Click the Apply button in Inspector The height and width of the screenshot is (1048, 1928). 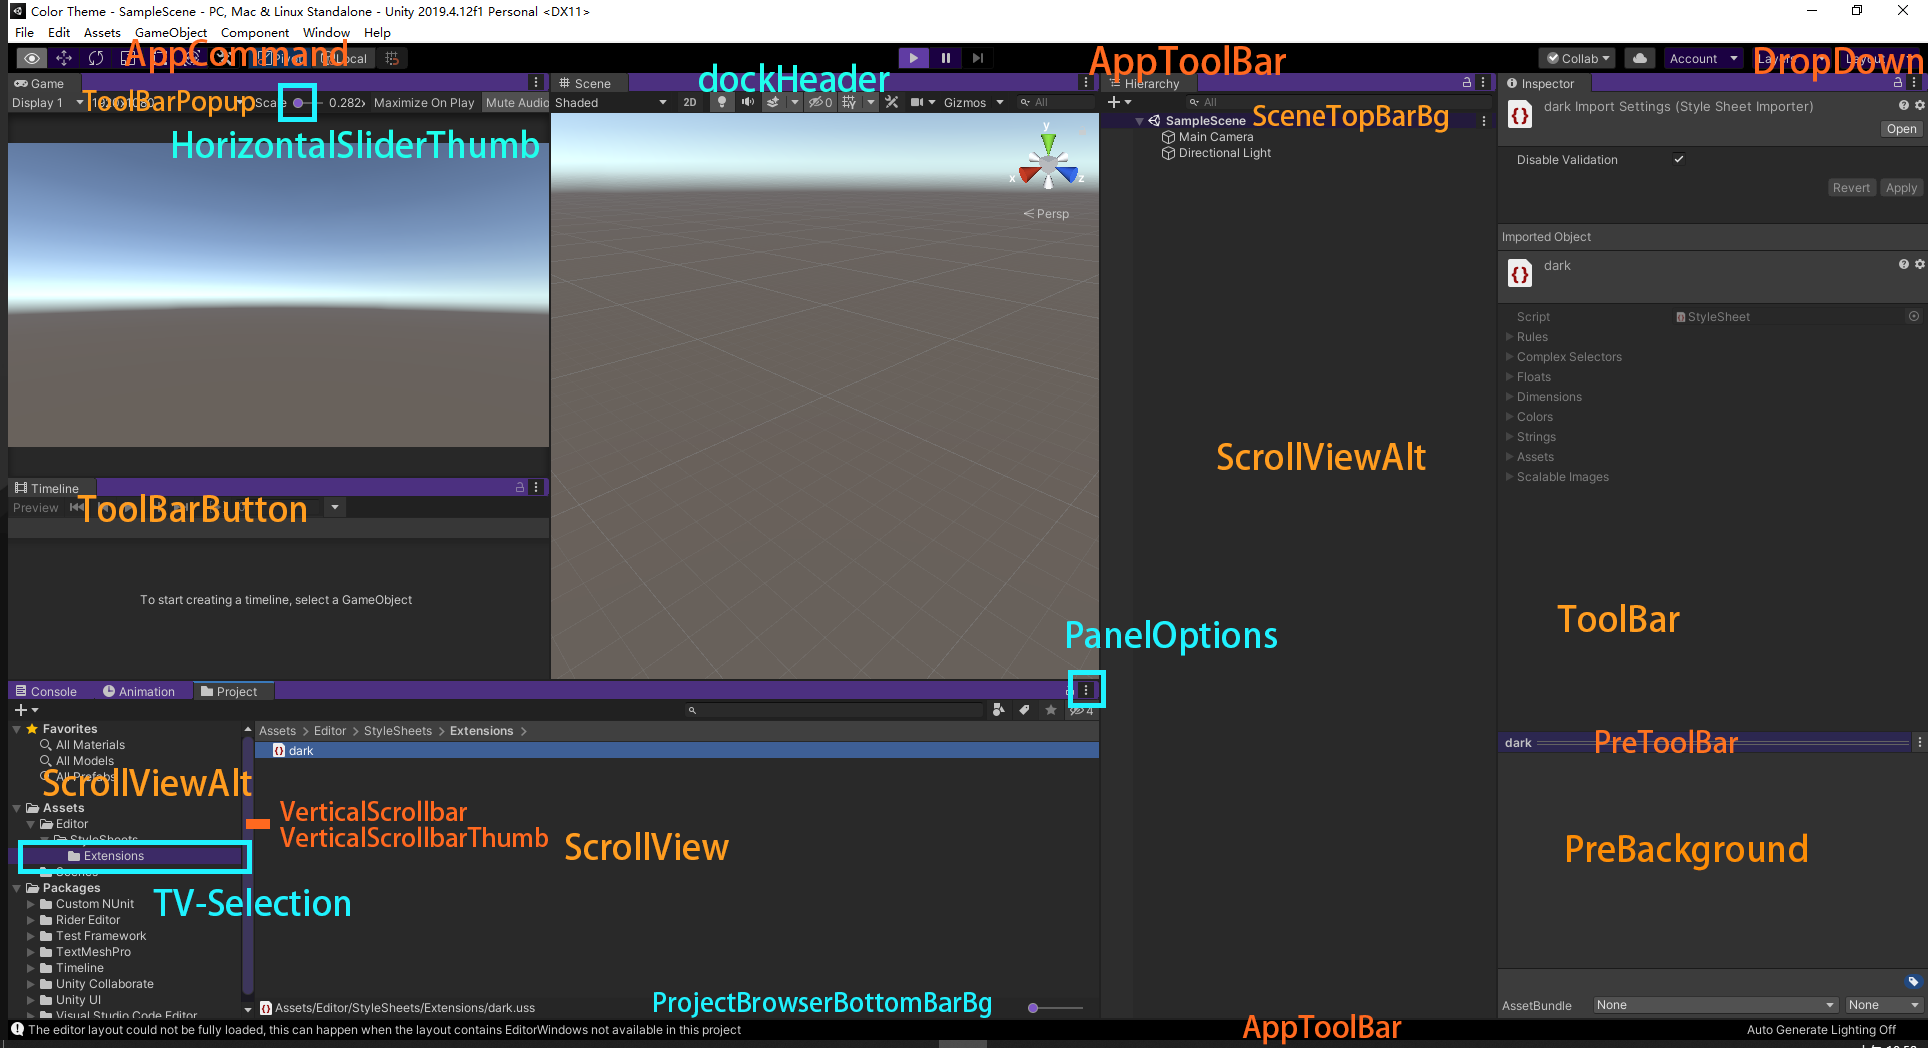pos(1901,188)
